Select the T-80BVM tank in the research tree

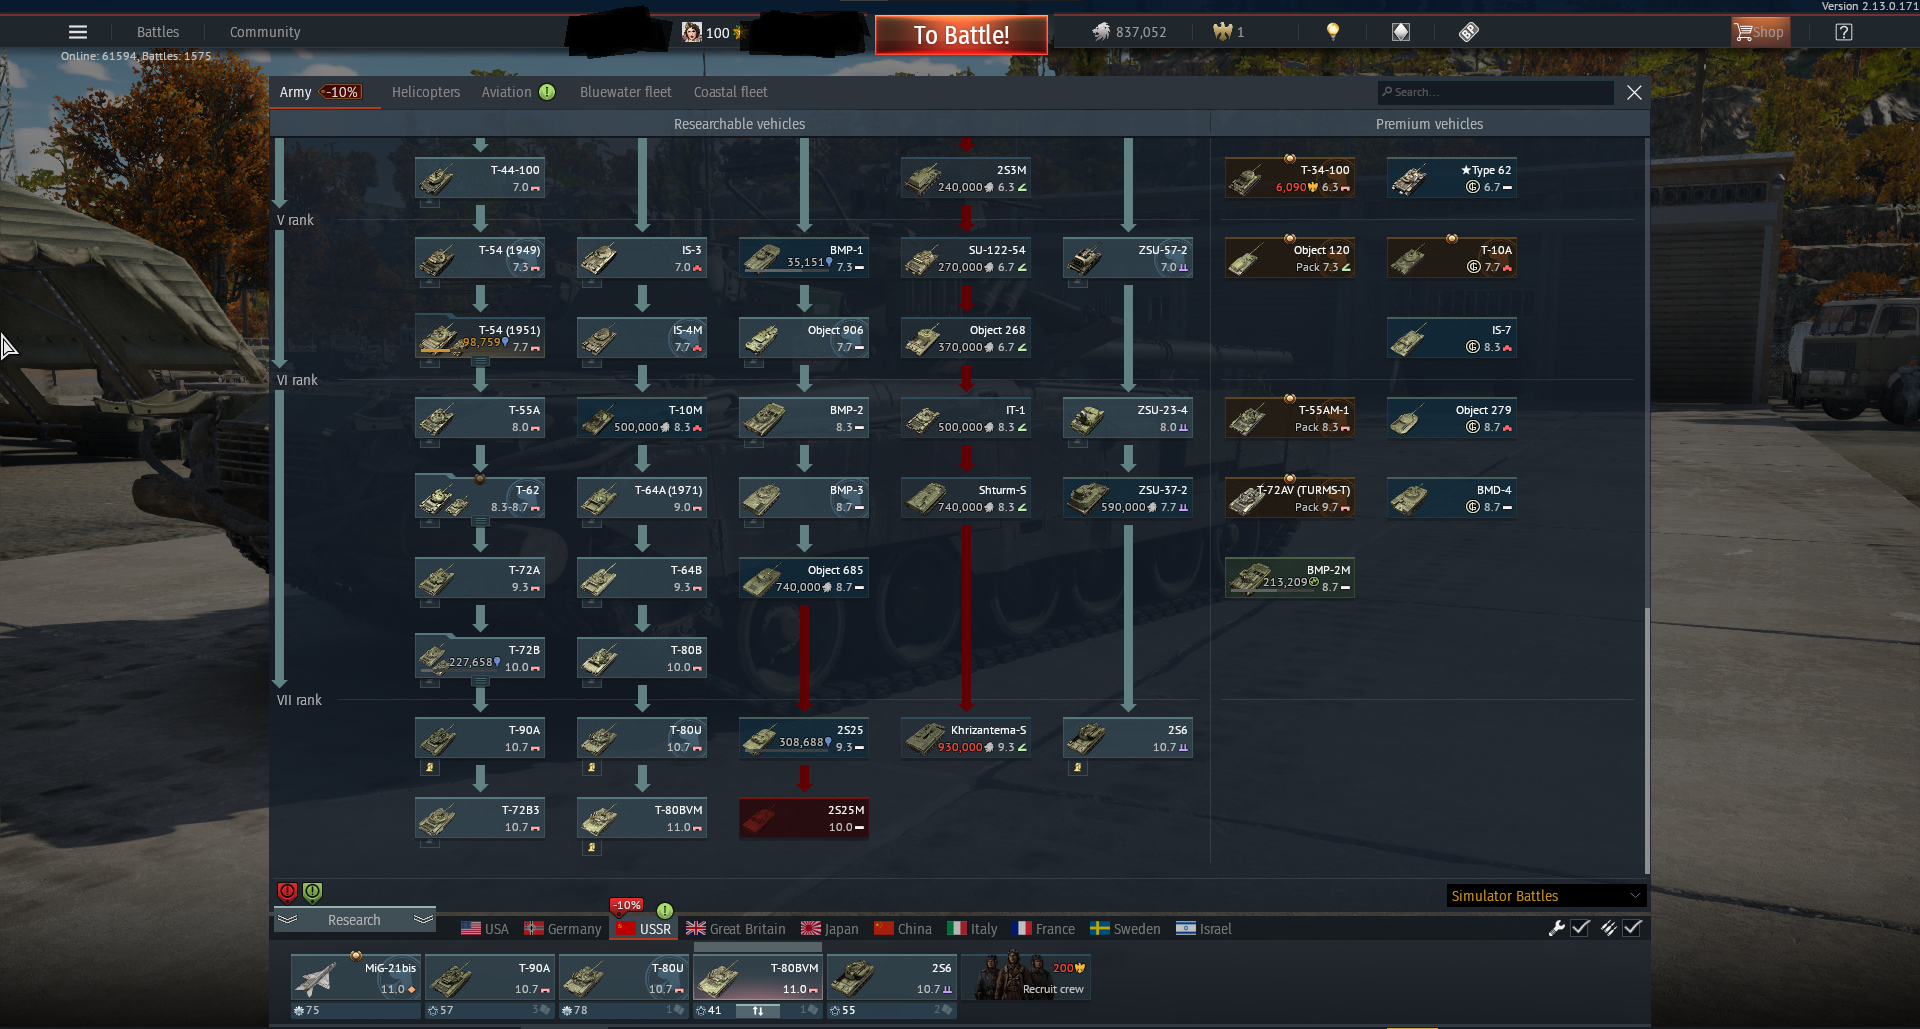[x=642, y=818]
